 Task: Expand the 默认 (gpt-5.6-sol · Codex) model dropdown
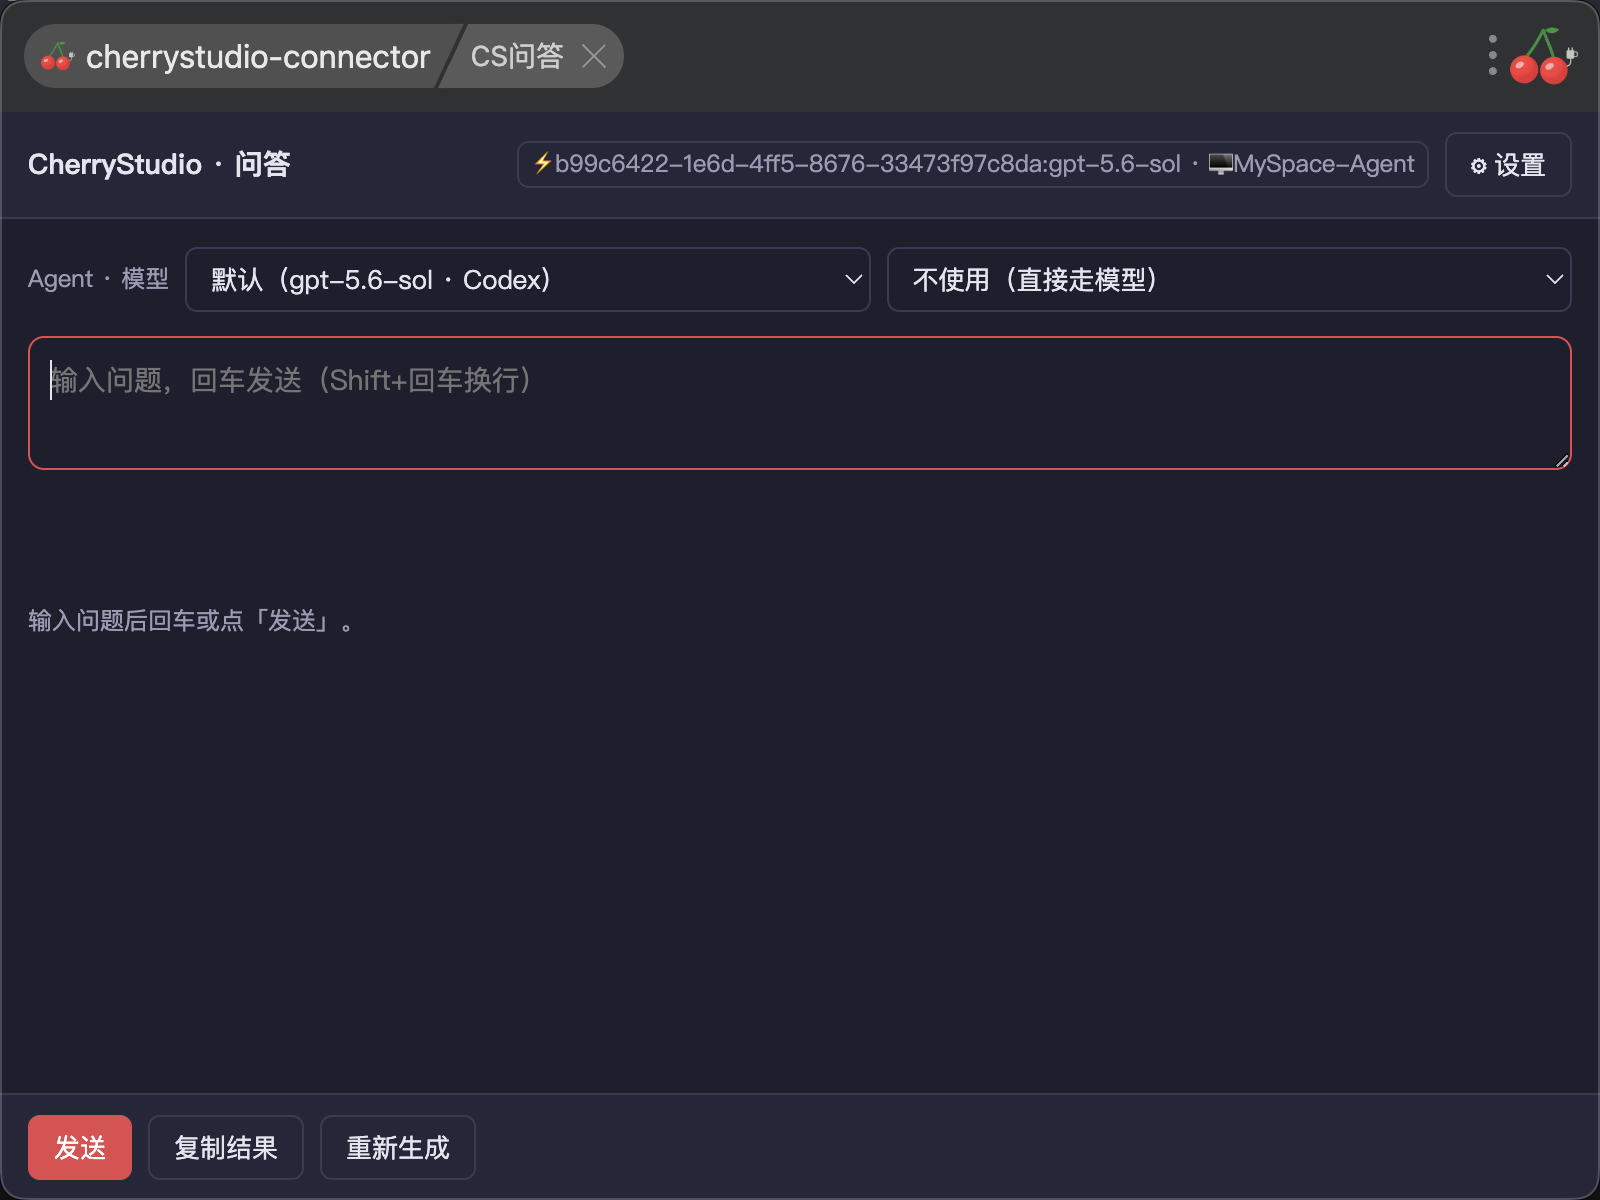(528, 280)
